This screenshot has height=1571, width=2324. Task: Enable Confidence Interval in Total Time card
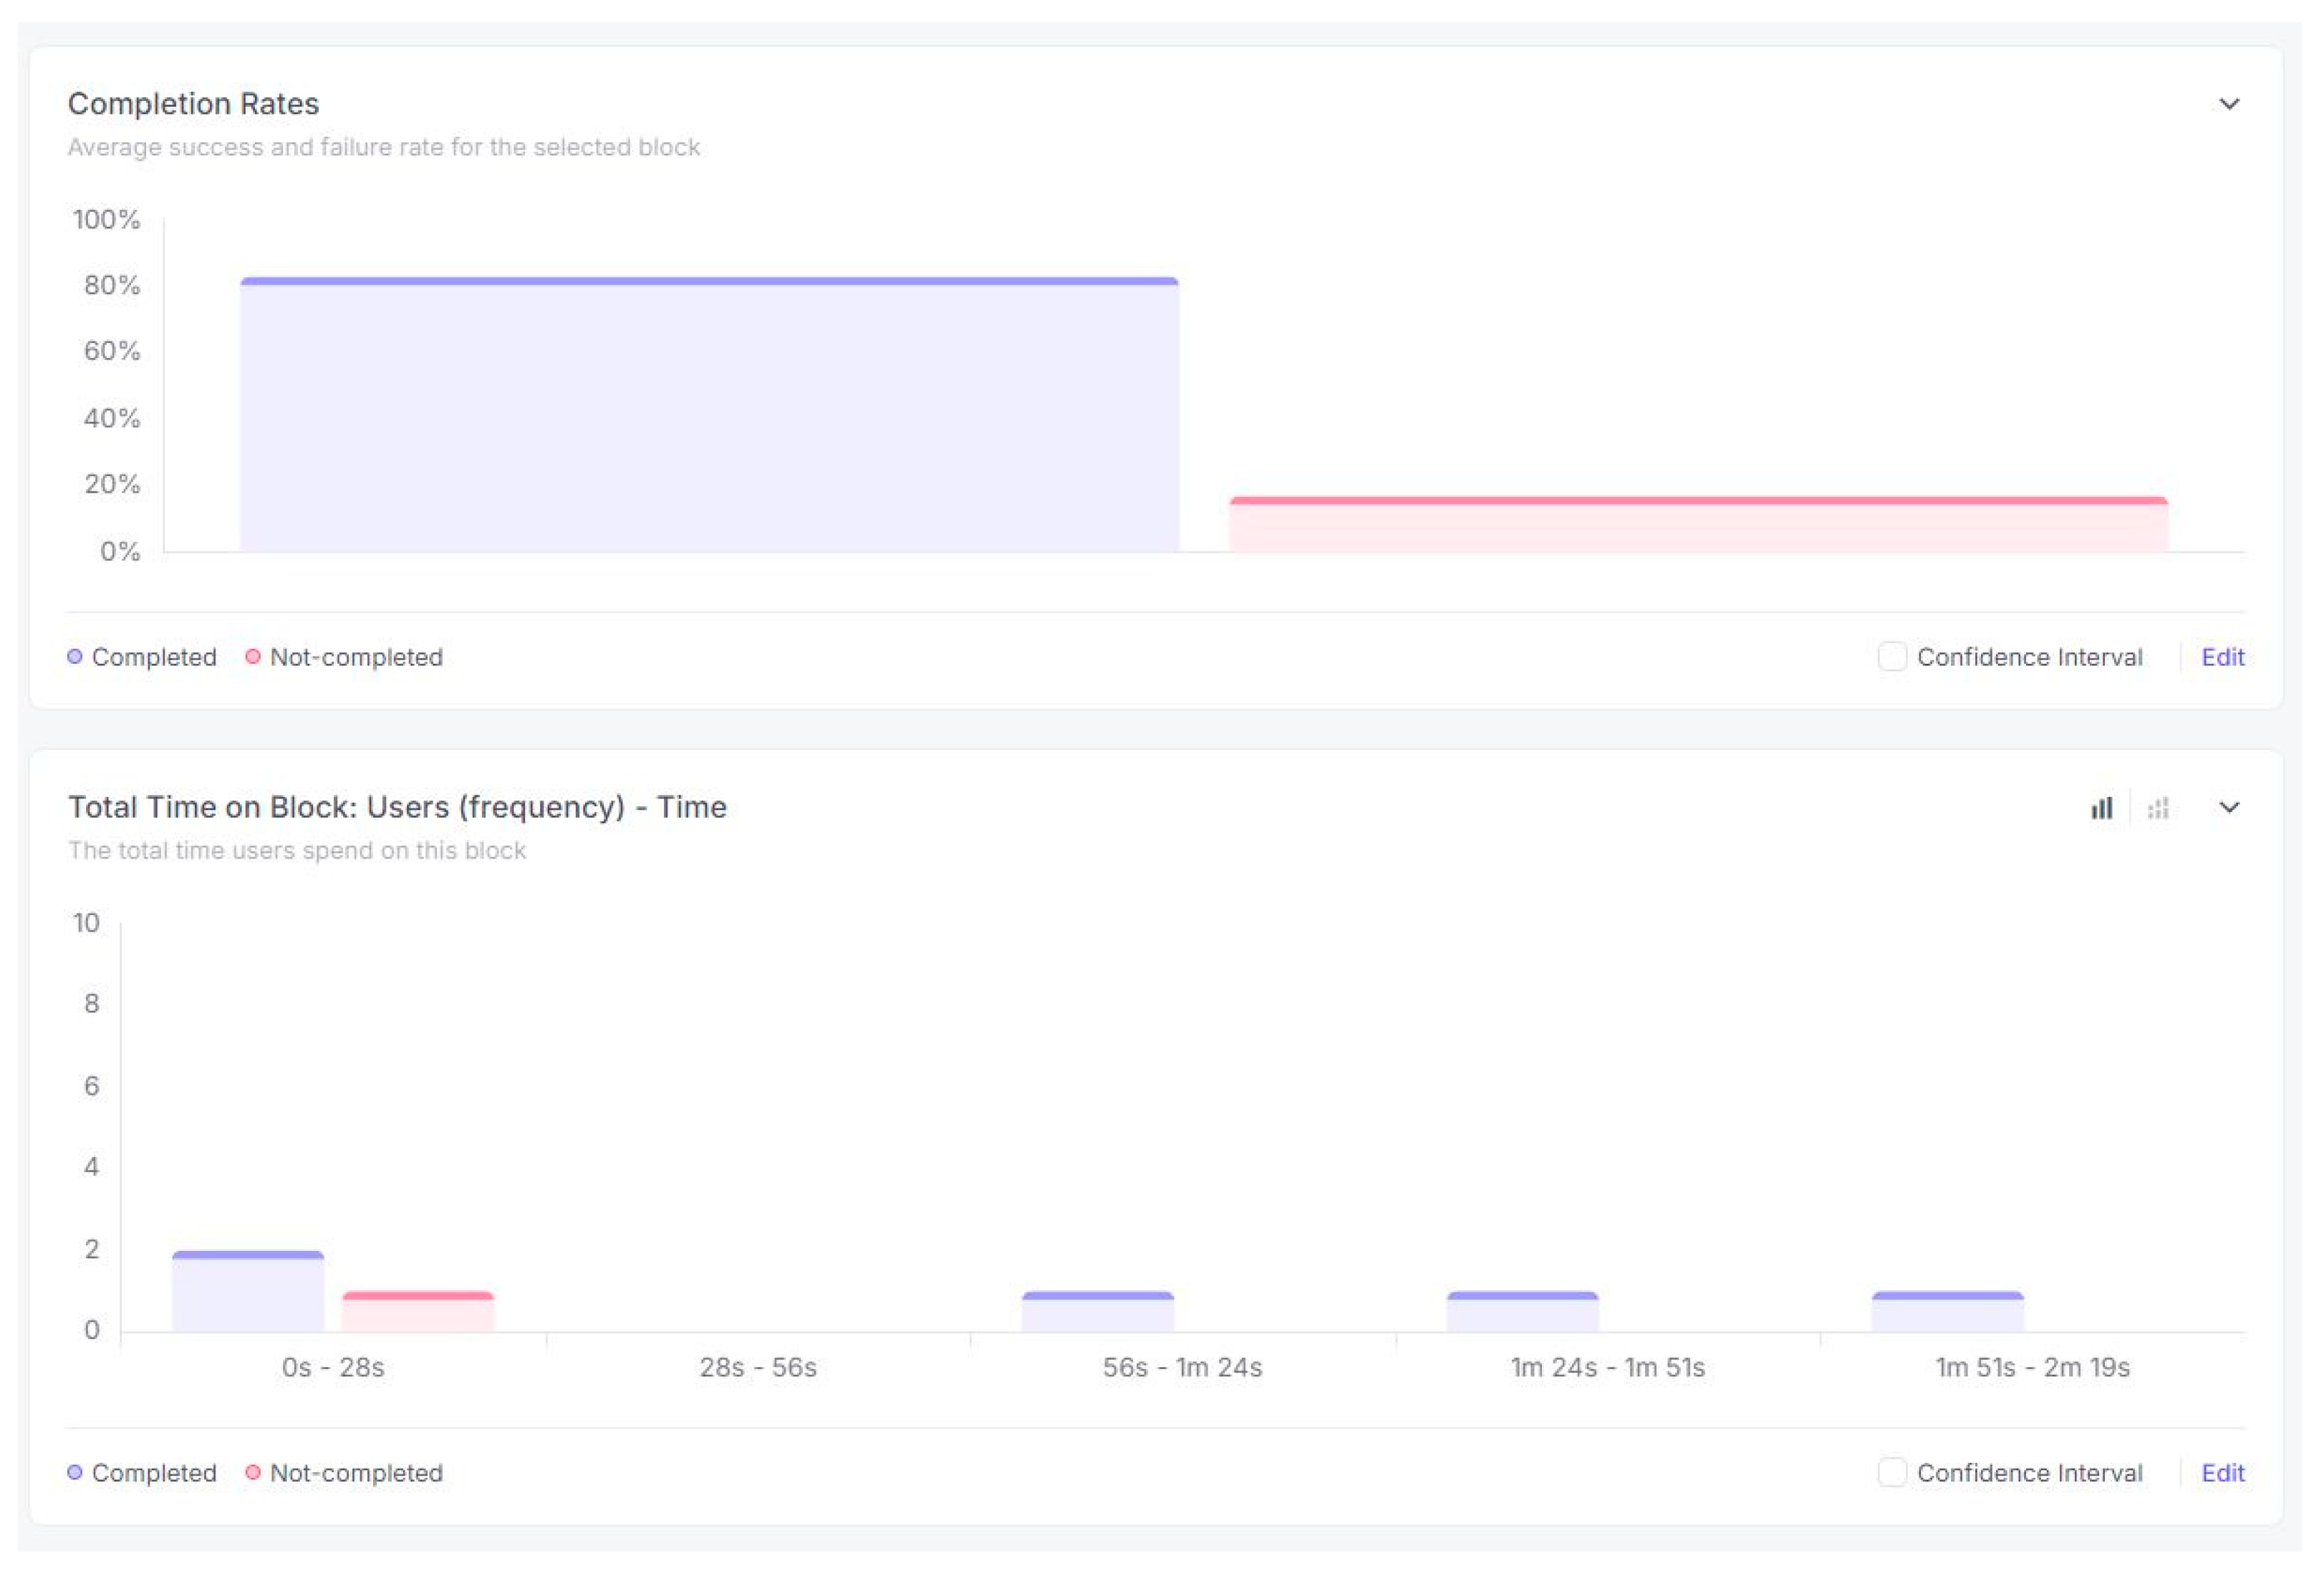tap(1891, 1473)
